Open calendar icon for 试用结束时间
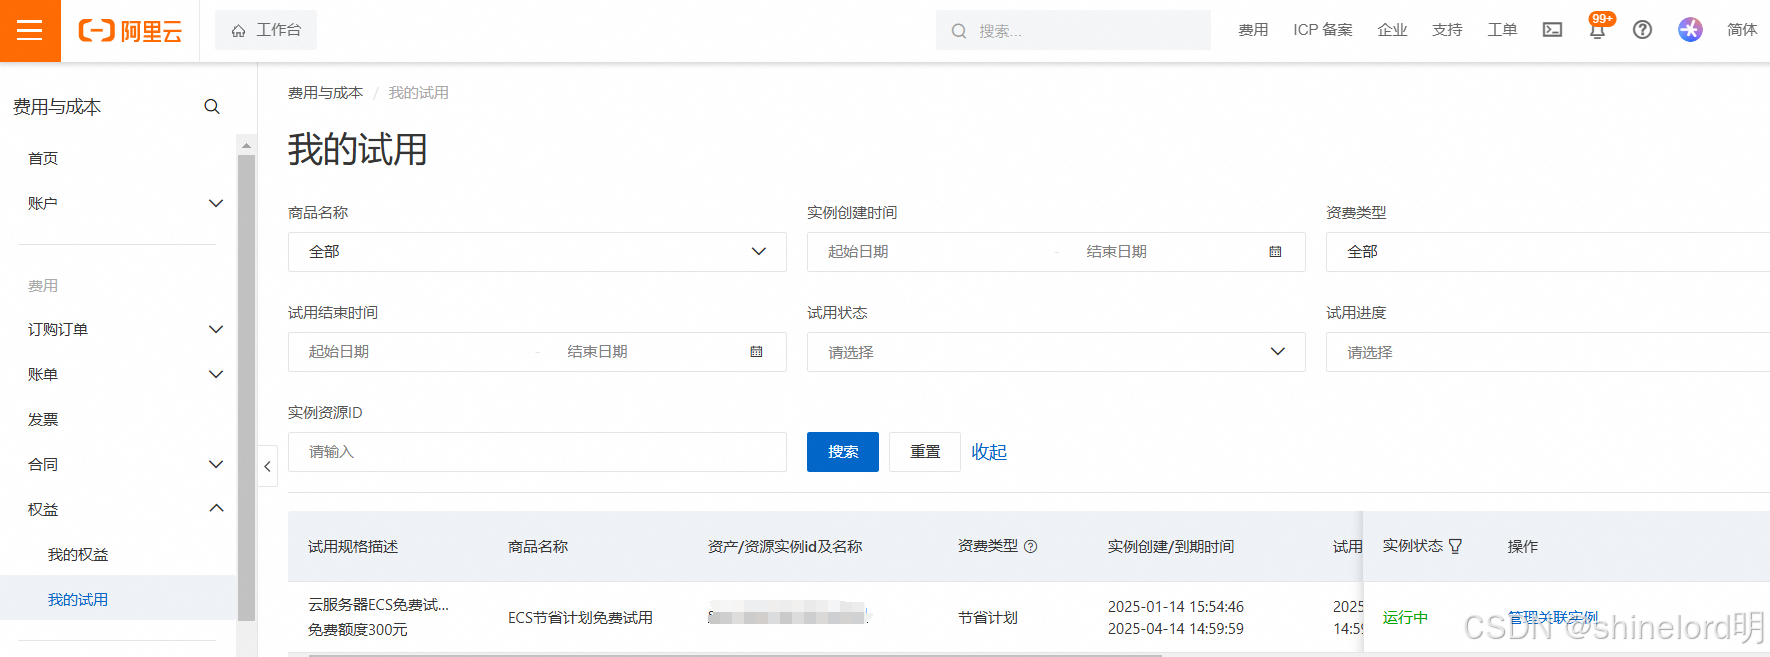Viewport: 1770px width, 657px height. (x=756, y=352)
